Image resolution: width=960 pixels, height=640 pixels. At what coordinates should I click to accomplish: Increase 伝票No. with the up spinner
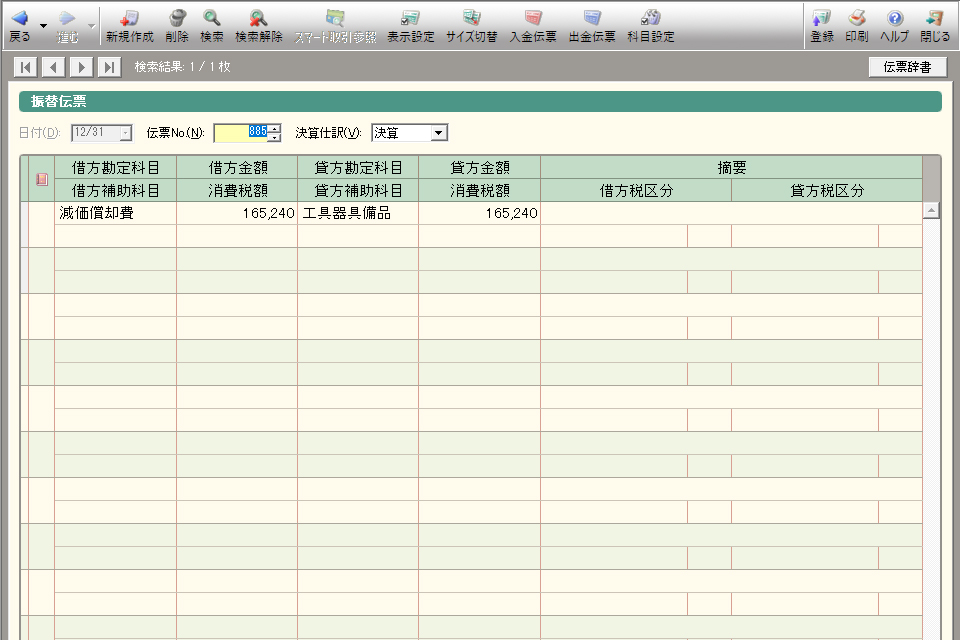275,129
